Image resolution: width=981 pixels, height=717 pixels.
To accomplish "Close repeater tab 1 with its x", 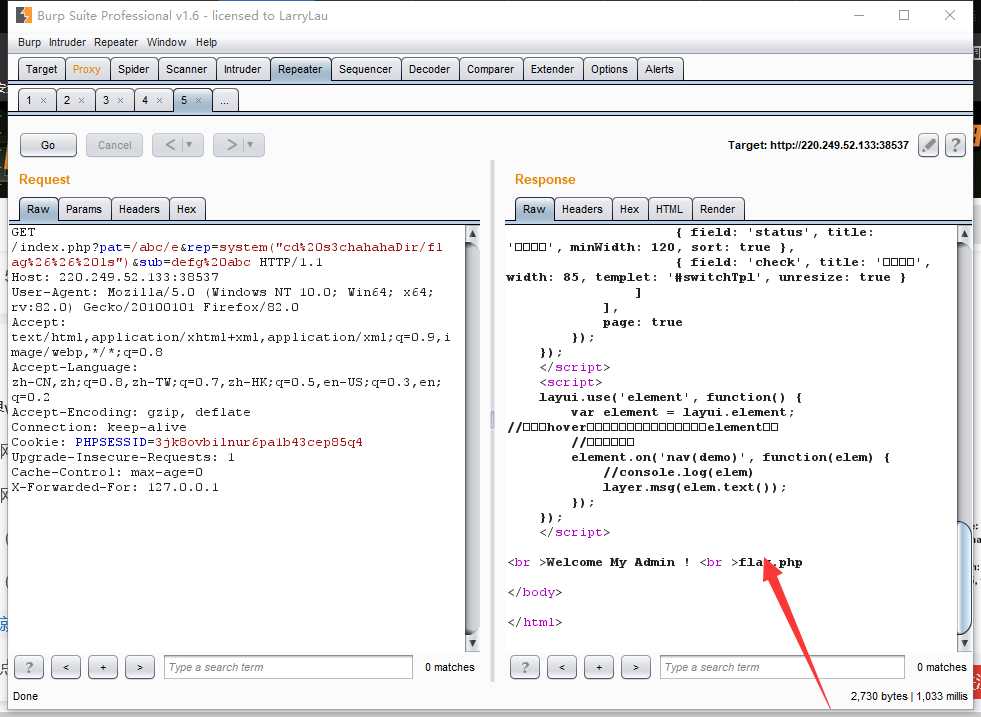I will tap(43, 100).
